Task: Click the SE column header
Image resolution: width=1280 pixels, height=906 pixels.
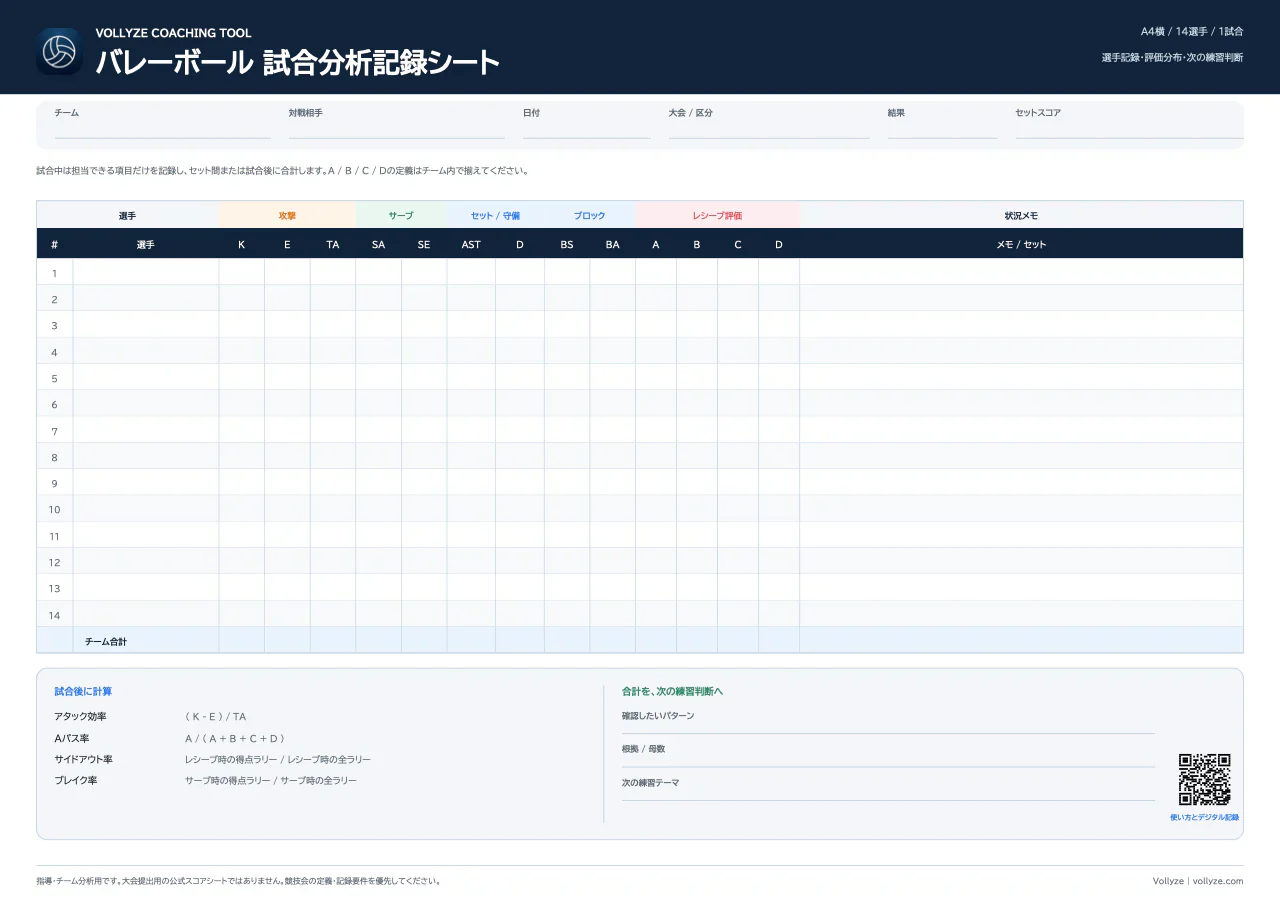Action: [424, 244]
